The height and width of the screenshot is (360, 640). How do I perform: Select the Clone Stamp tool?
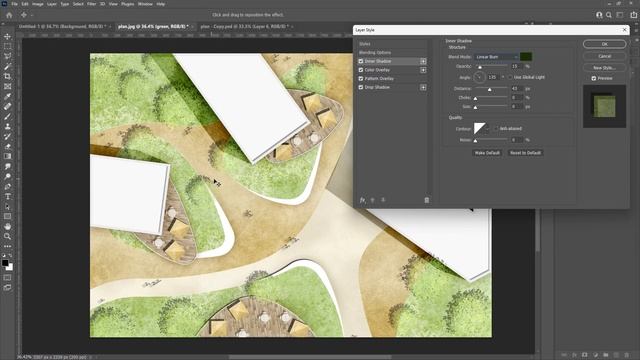pos(7,127)
